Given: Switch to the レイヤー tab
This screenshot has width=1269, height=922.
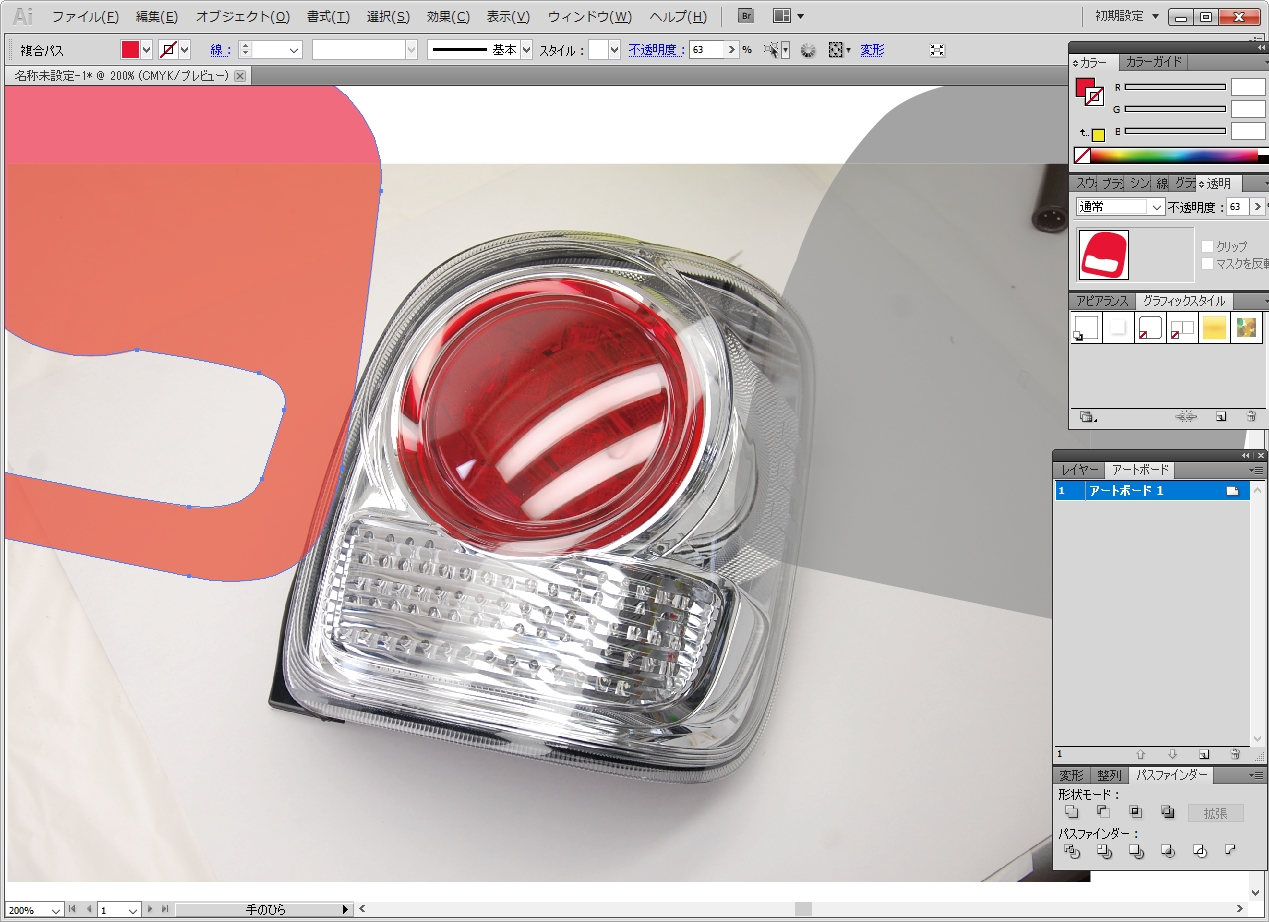Looking at the screenshot, I should pyautogui.click(x=1080, y=470).
